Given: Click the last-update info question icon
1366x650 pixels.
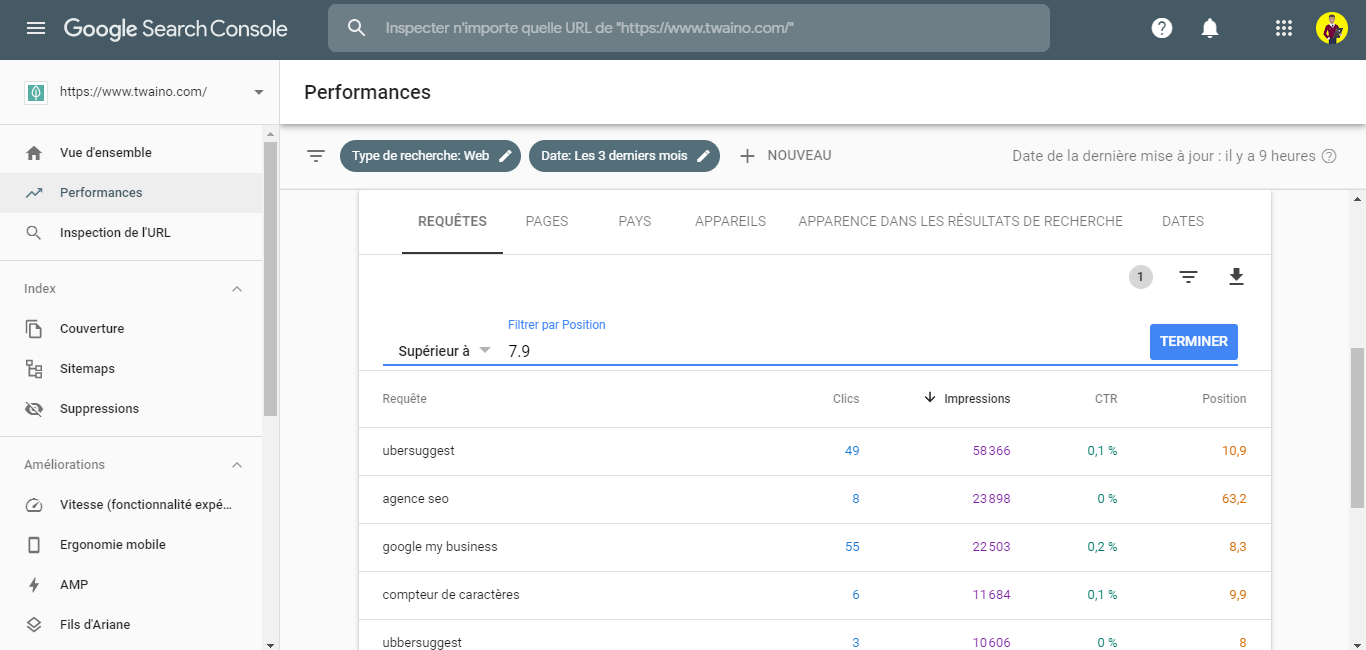Looking at the screenshot, I should (x=1329, y=156).
